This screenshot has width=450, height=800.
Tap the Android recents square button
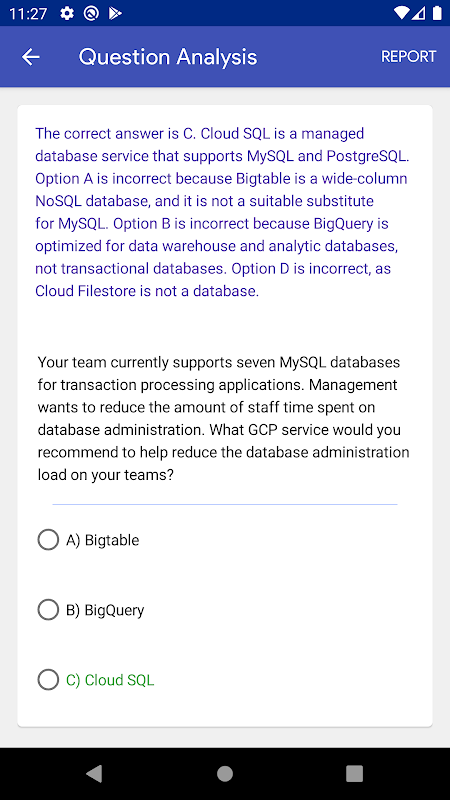(x=355, y=773)
